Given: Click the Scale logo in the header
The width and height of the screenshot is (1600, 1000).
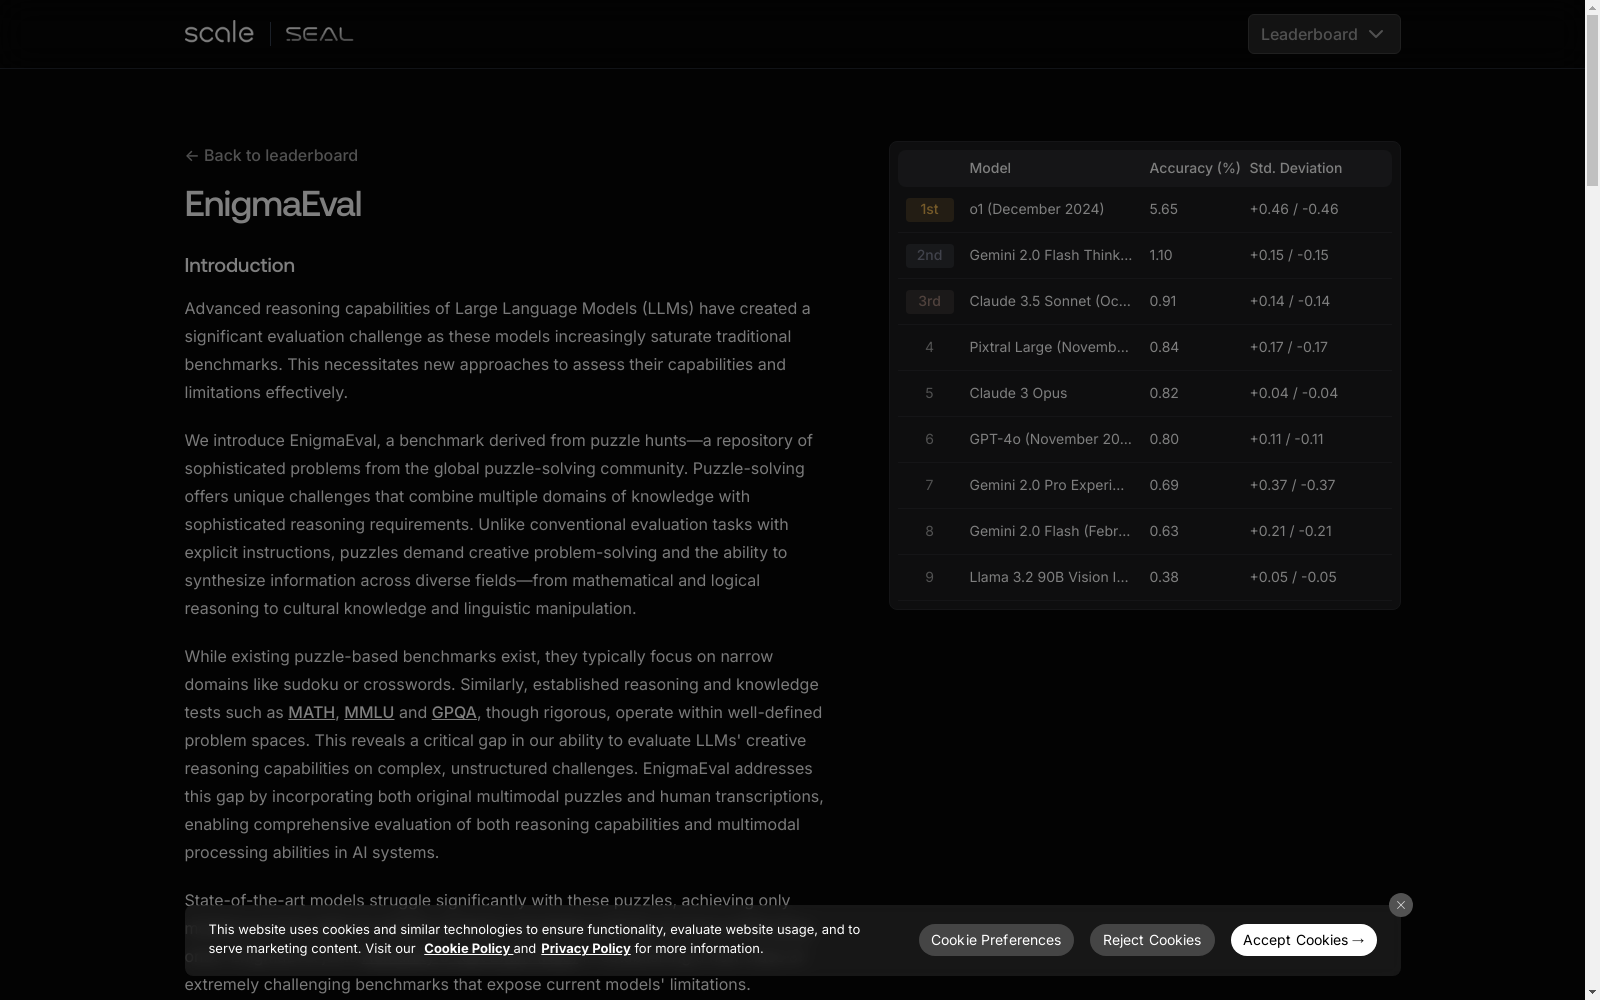Looking at the screenshot, I should pos(219,33).
